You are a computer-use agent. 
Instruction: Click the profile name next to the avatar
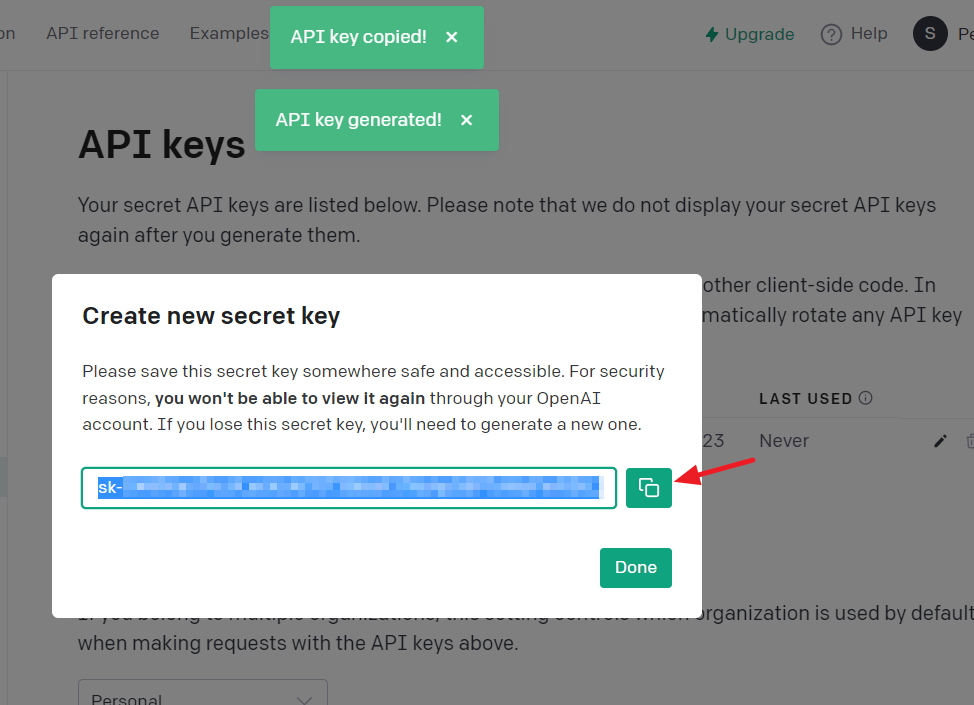[x=964, y=33]
